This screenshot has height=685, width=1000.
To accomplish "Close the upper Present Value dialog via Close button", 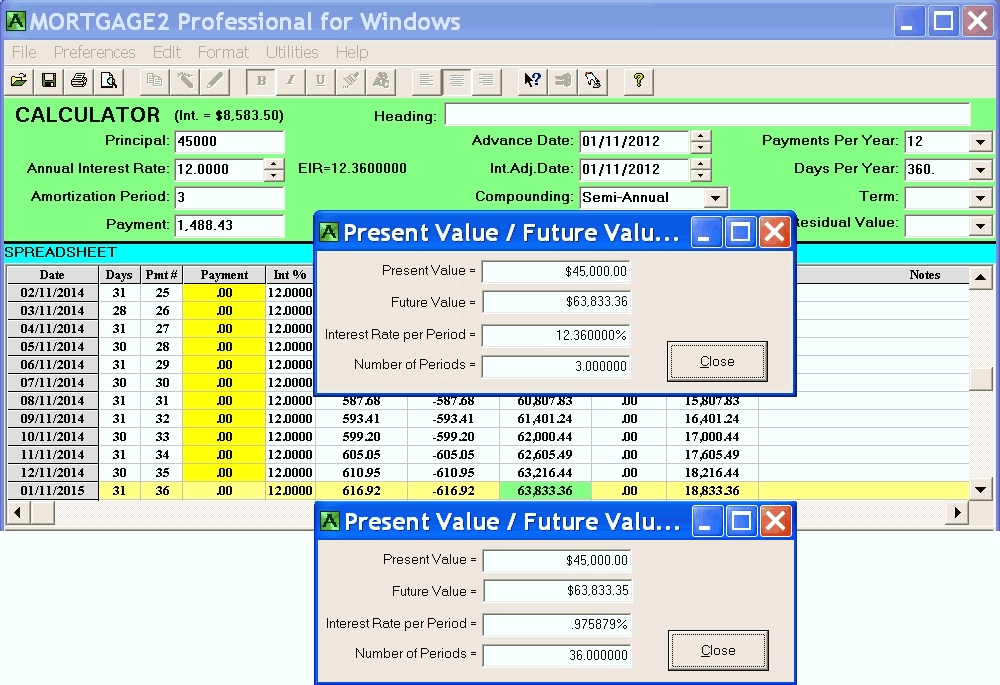I will pos(717,361).
